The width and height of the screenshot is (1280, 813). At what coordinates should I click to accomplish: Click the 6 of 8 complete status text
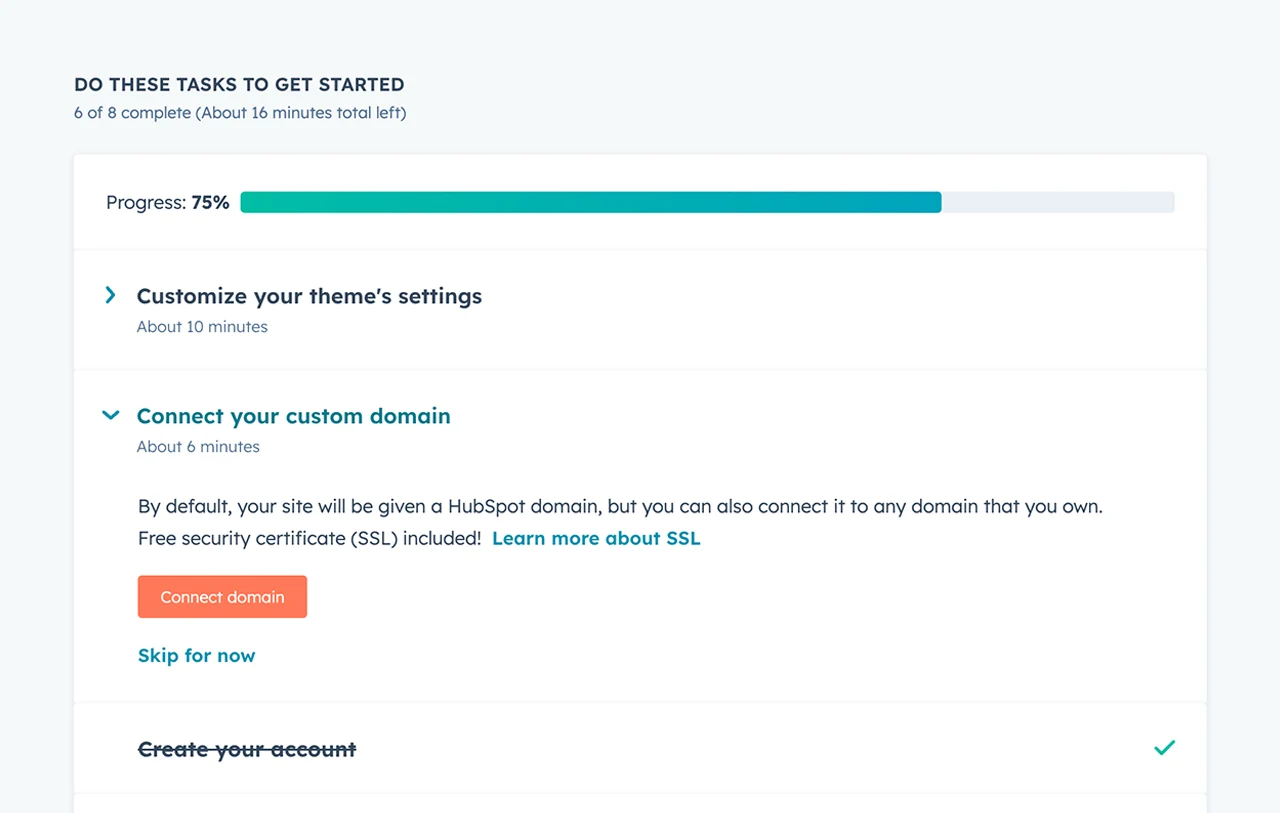click(132, 113)
